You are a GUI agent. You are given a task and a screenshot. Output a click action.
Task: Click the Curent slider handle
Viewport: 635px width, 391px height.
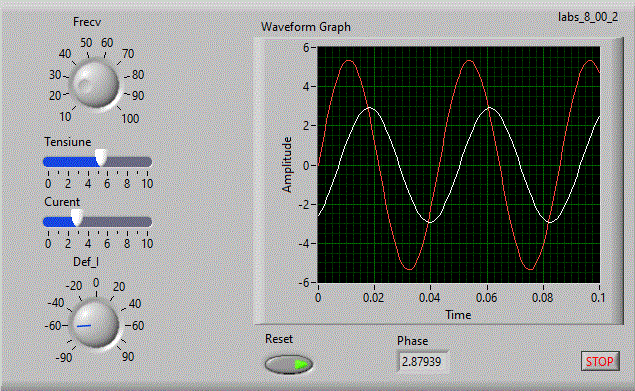[77, 218]
